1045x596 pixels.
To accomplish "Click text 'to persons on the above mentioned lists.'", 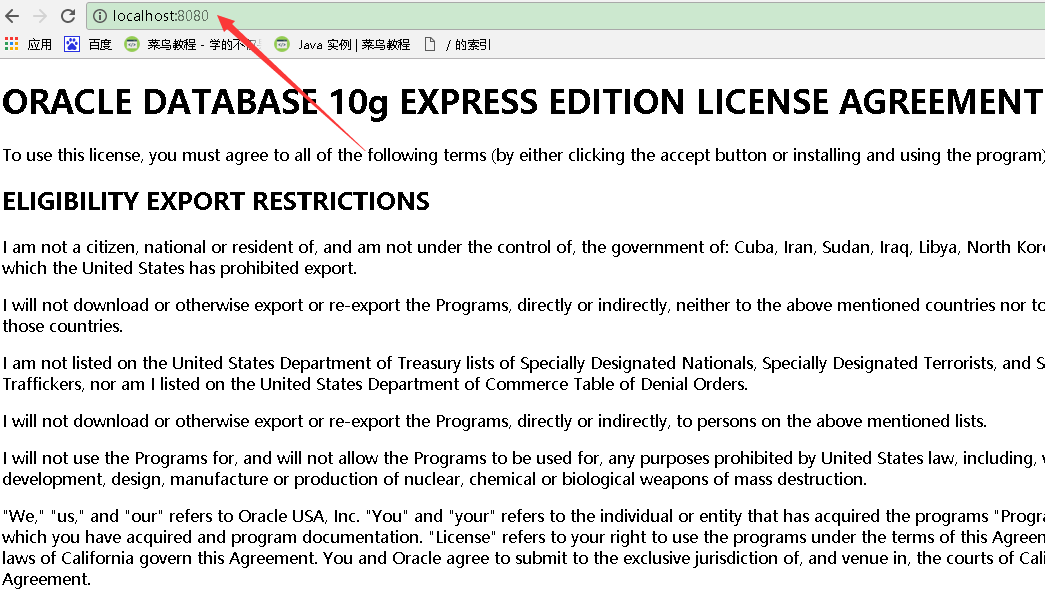I will (x=831, y=421).
